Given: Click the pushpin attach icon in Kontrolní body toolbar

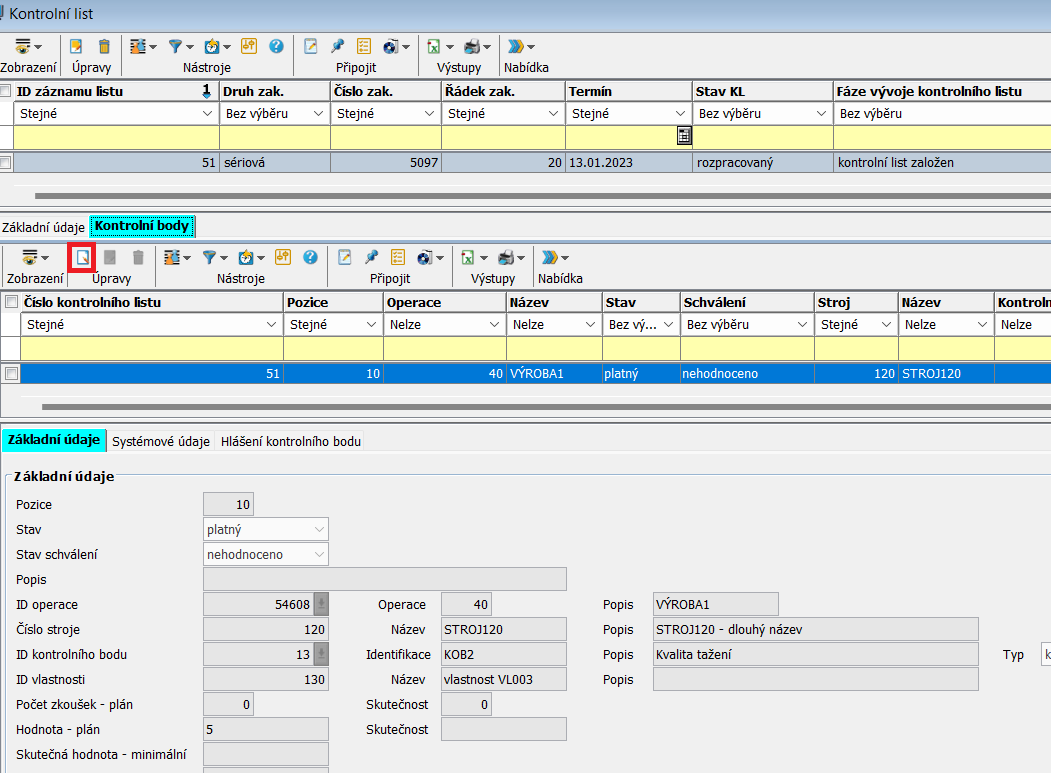Looking at the screenshot, I should 371,257.
